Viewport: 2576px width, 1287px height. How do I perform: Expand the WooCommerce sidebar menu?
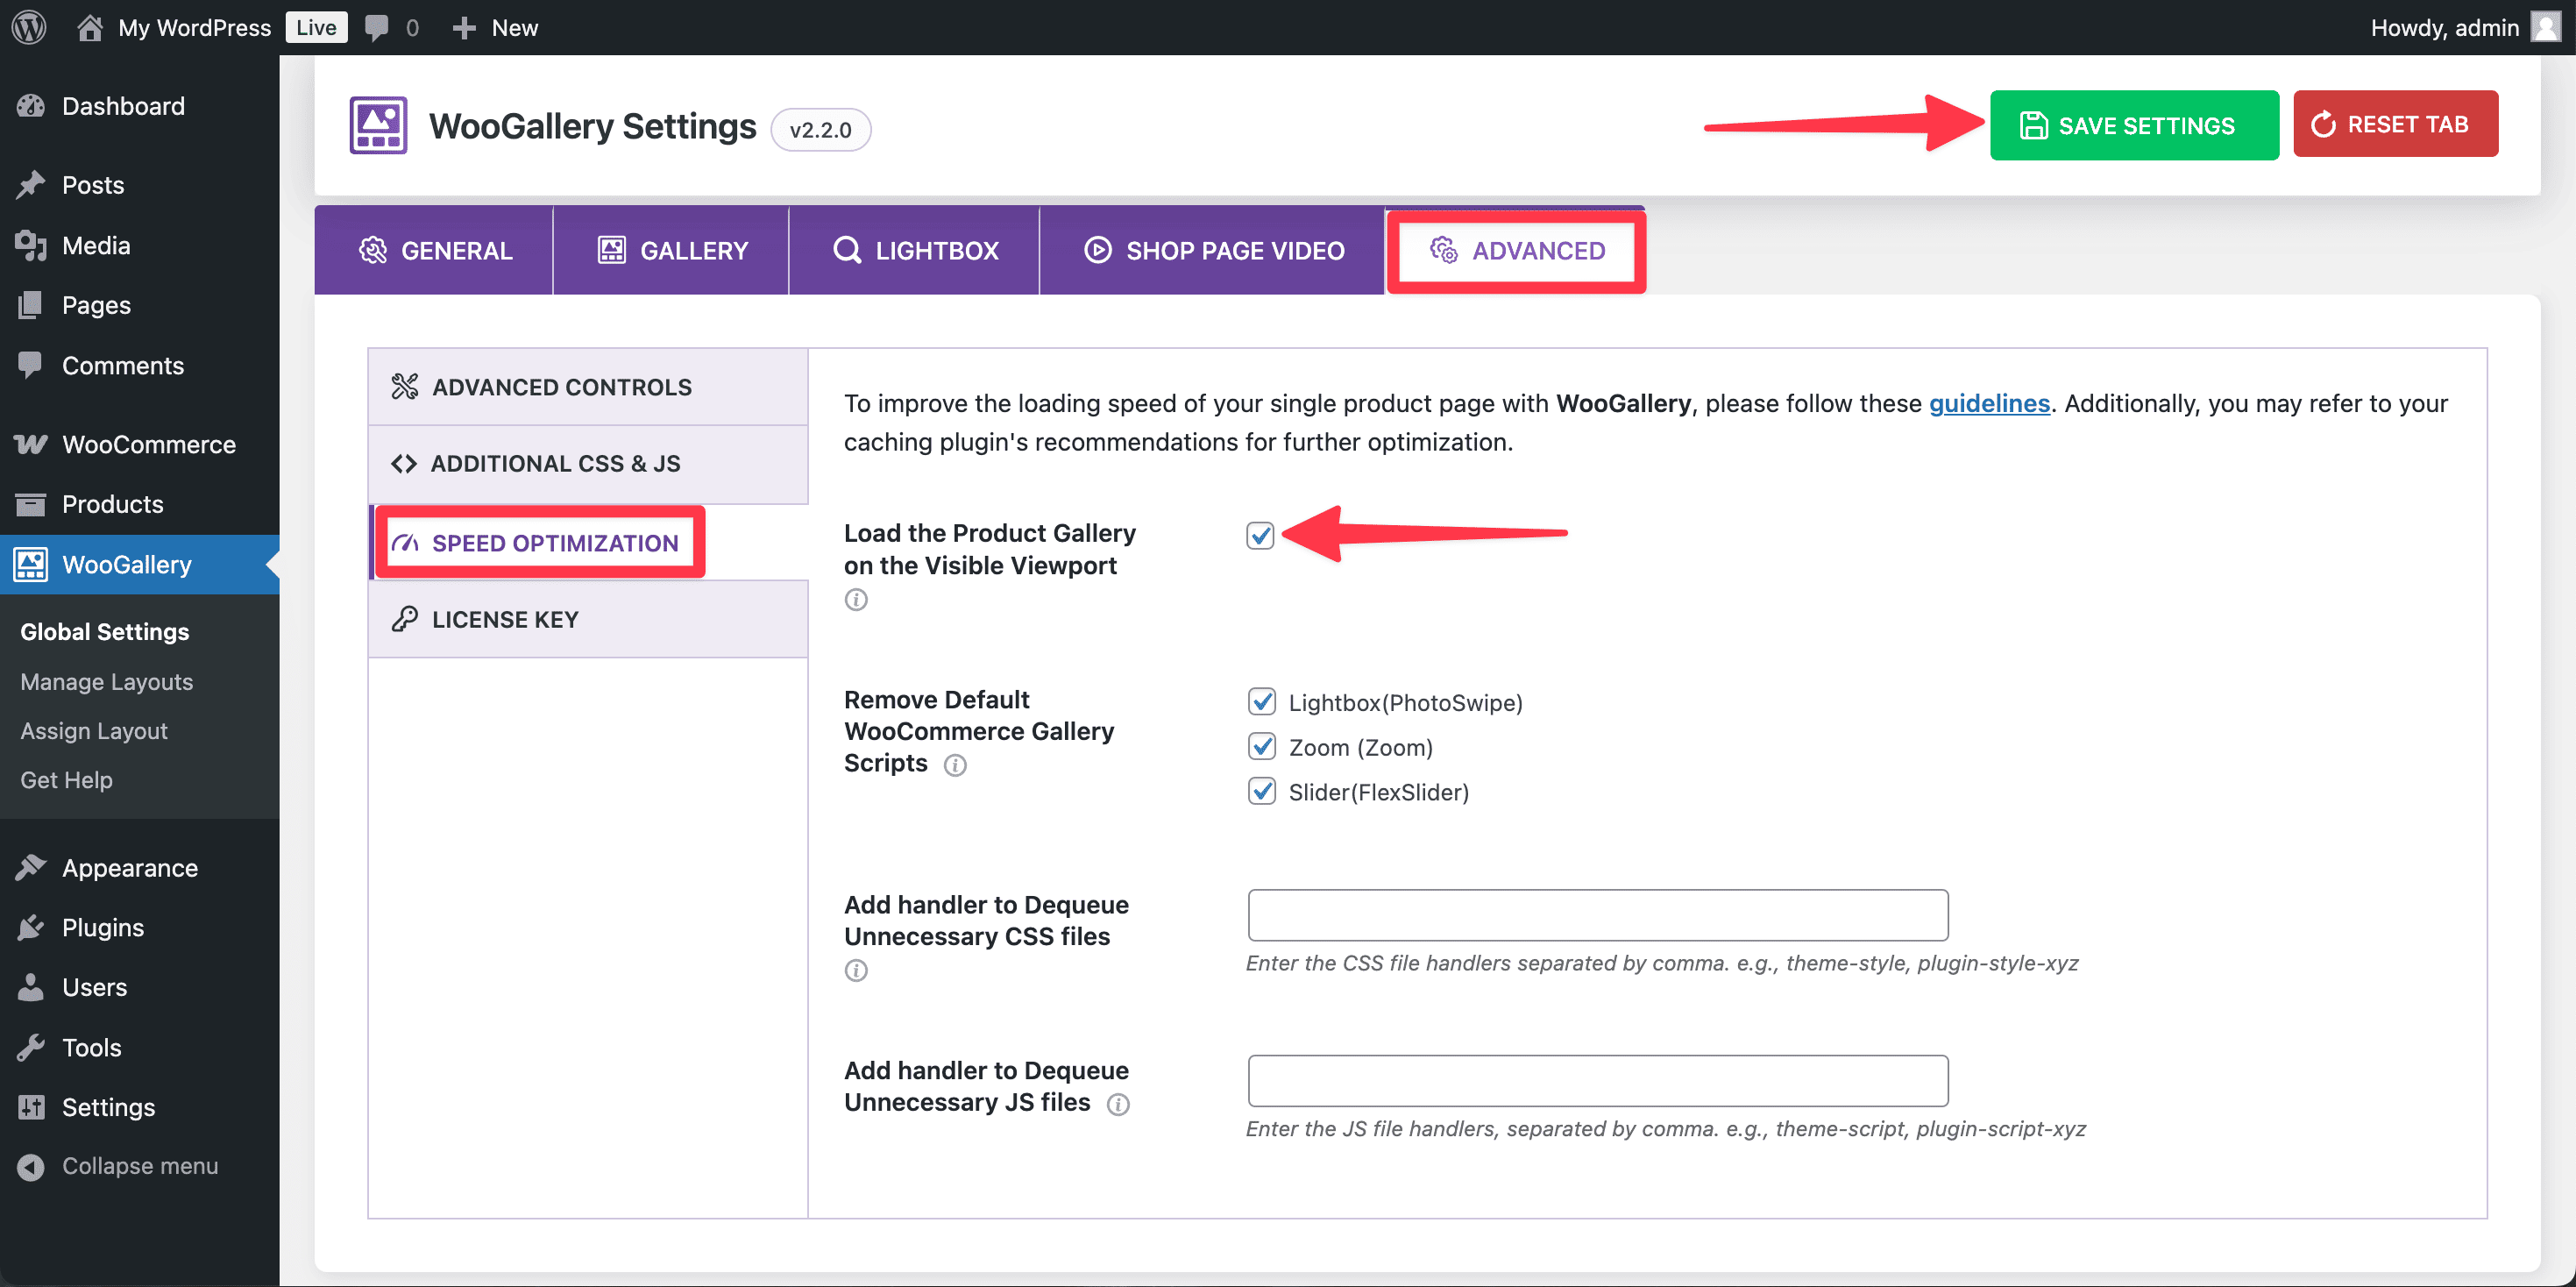pos(148,444)
